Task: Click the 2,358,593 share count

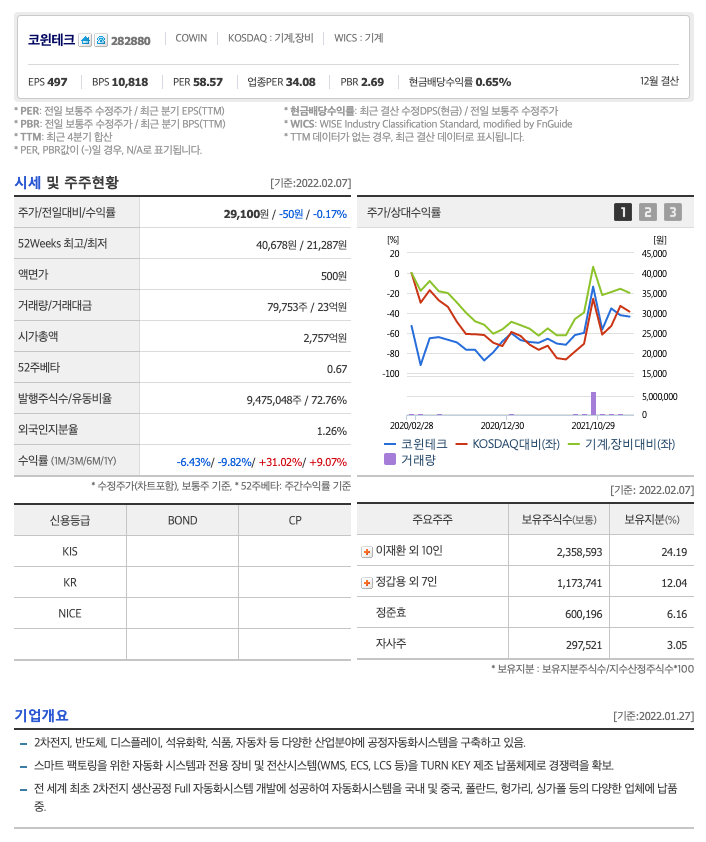Action: coord(579,552)
